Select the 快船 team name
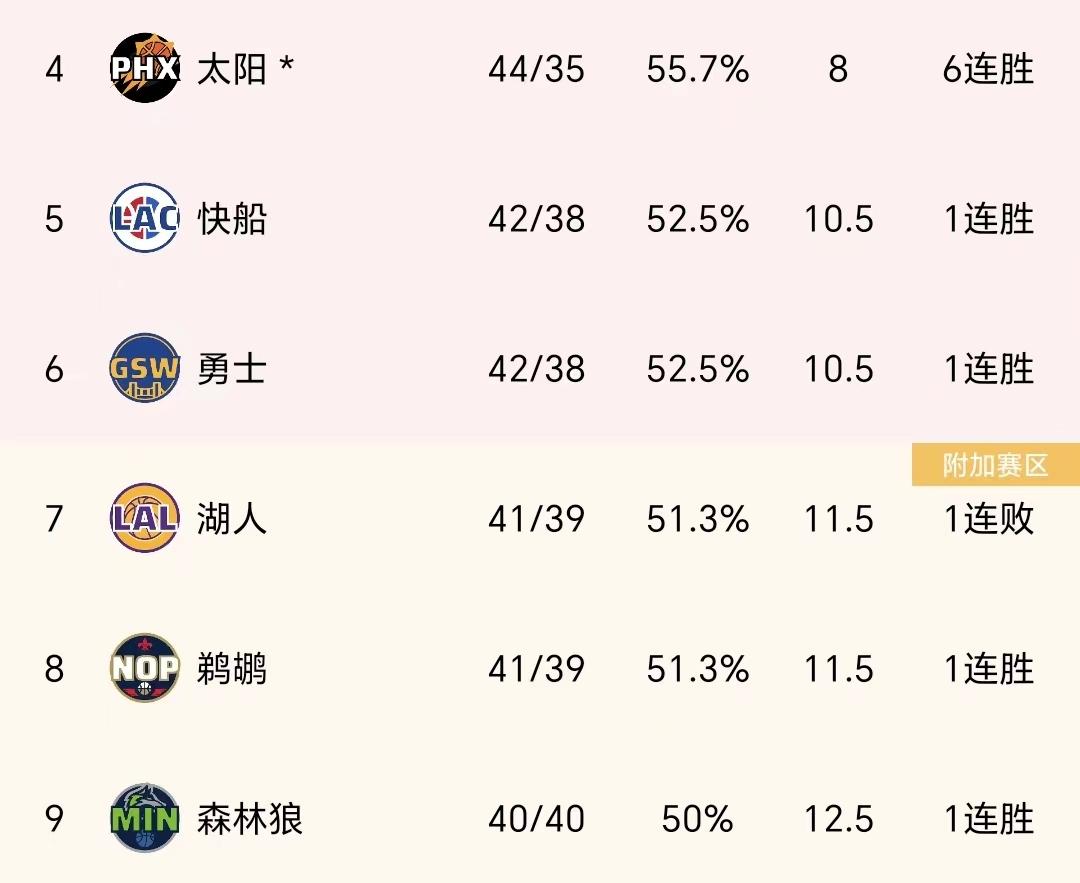 click(232, 219)
